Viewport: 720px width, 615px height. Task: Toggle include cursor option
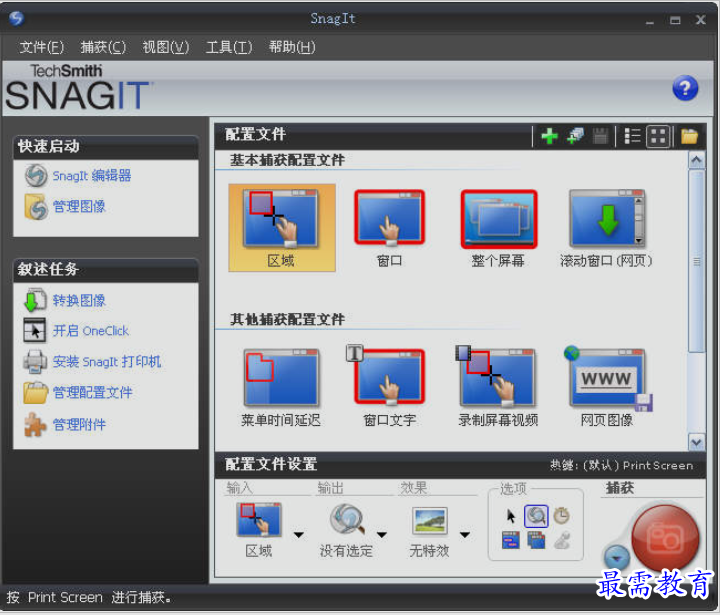pos(511,516)
